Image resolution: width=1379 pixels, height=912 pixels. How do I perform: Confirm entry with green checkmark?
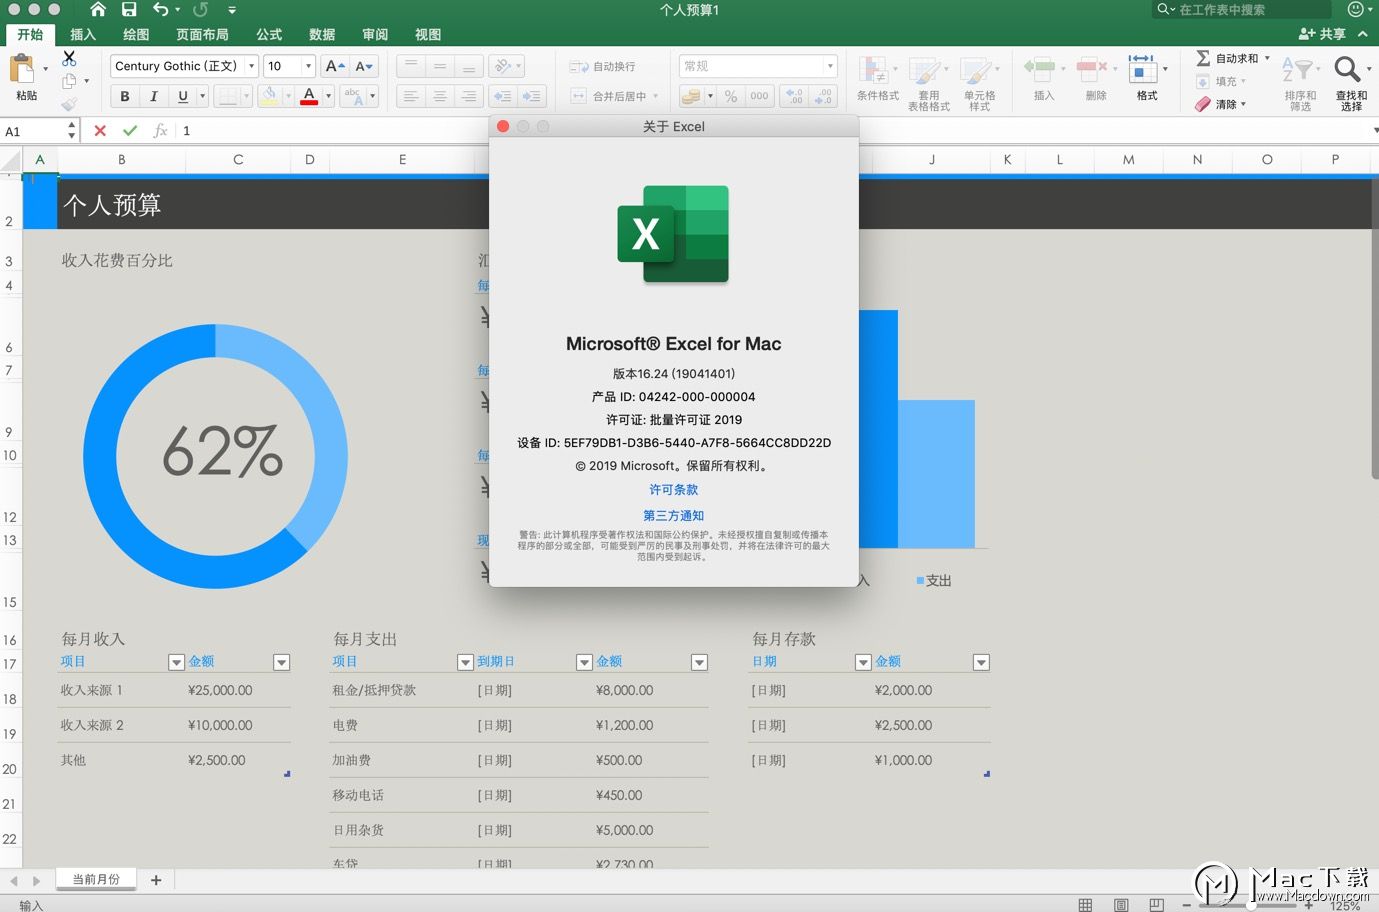click(x=130, y=131)
